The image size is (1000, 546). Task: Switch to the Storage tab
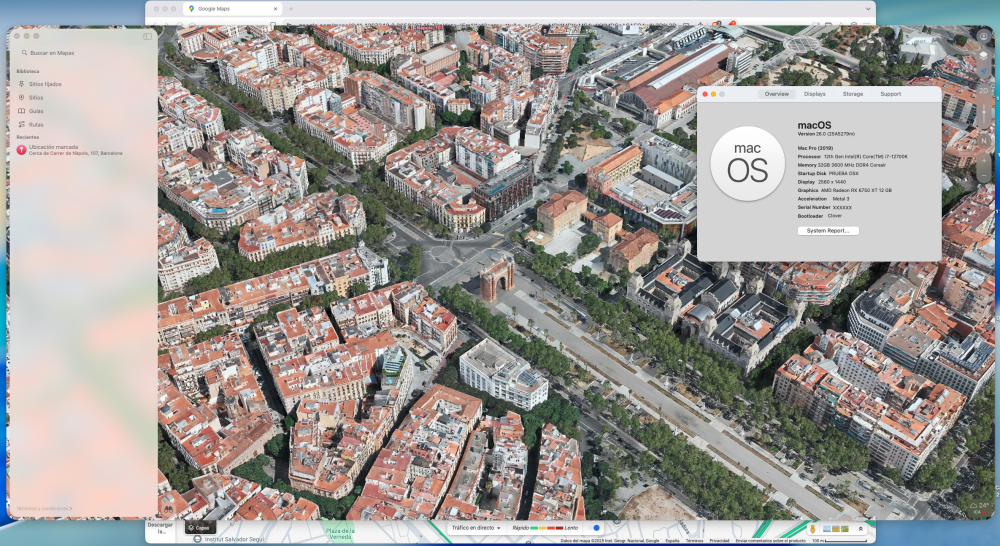[853, 94]
